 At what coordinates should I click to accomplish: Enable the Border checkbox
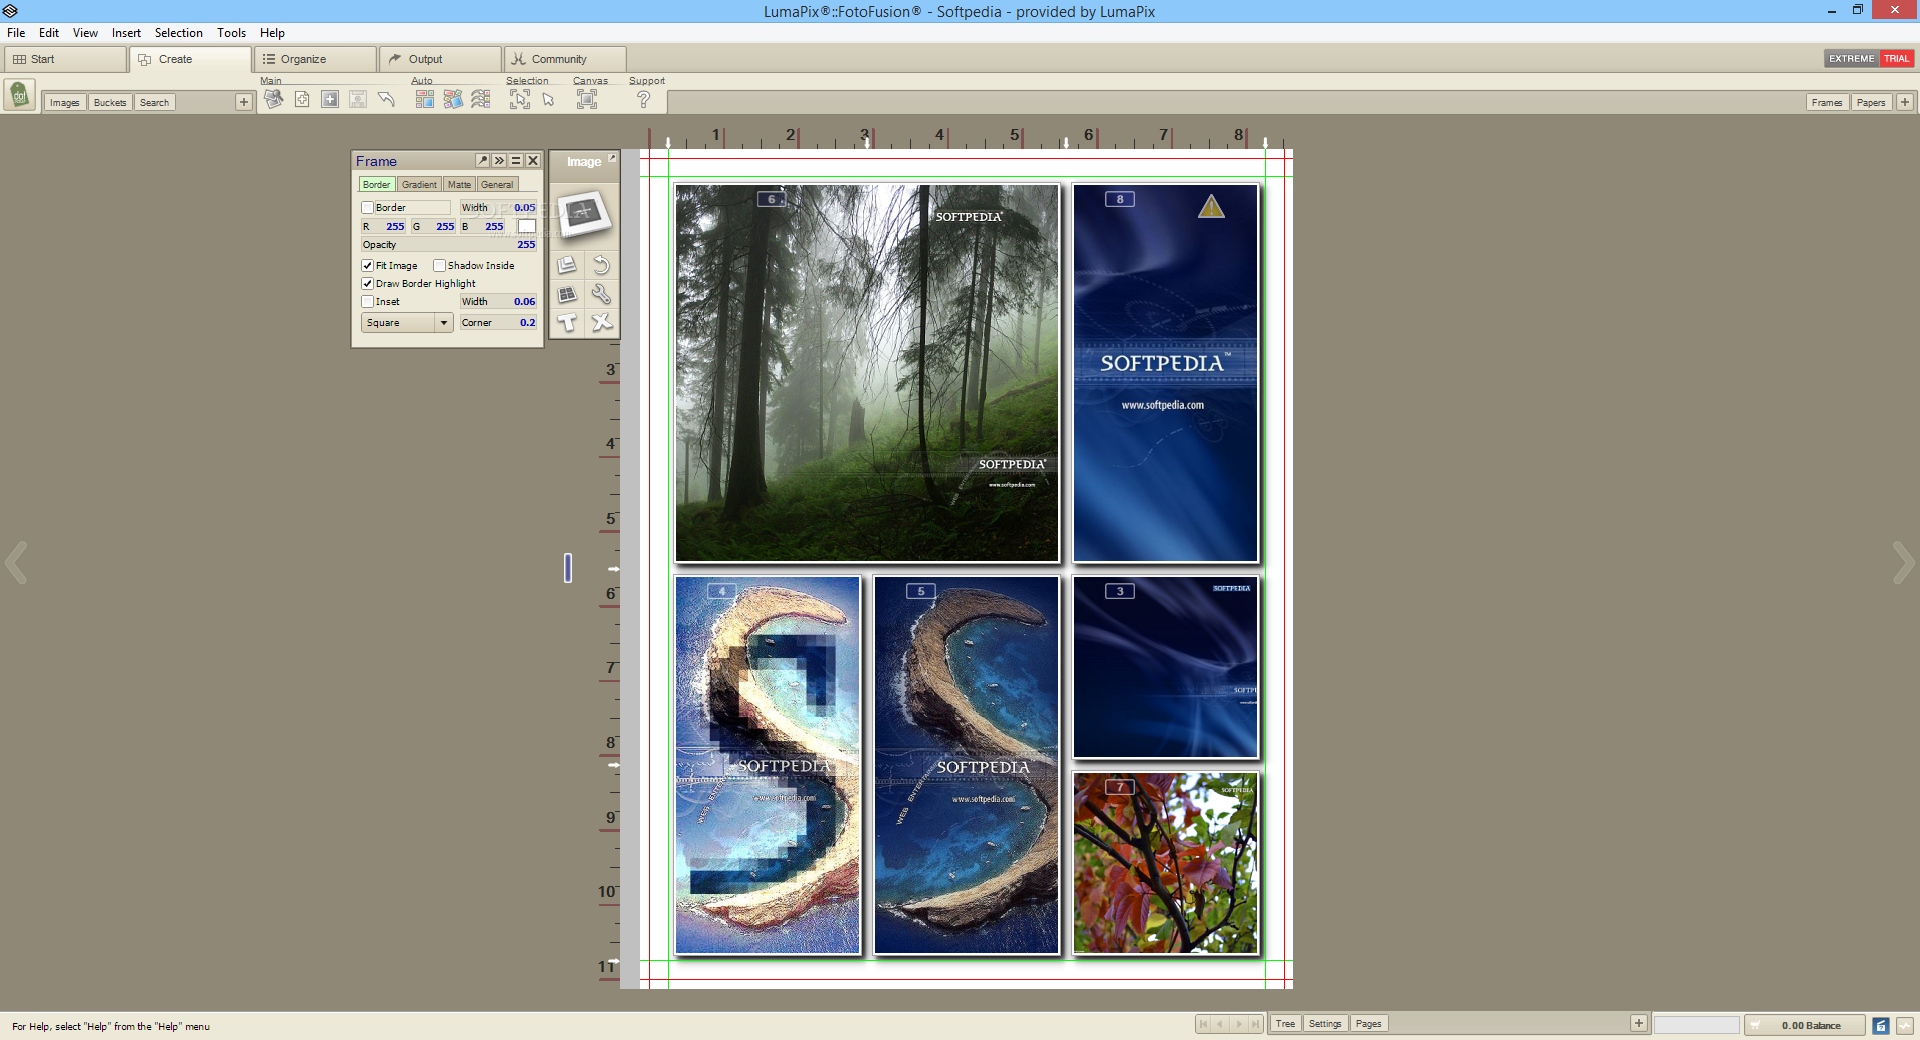coord(367,208)
